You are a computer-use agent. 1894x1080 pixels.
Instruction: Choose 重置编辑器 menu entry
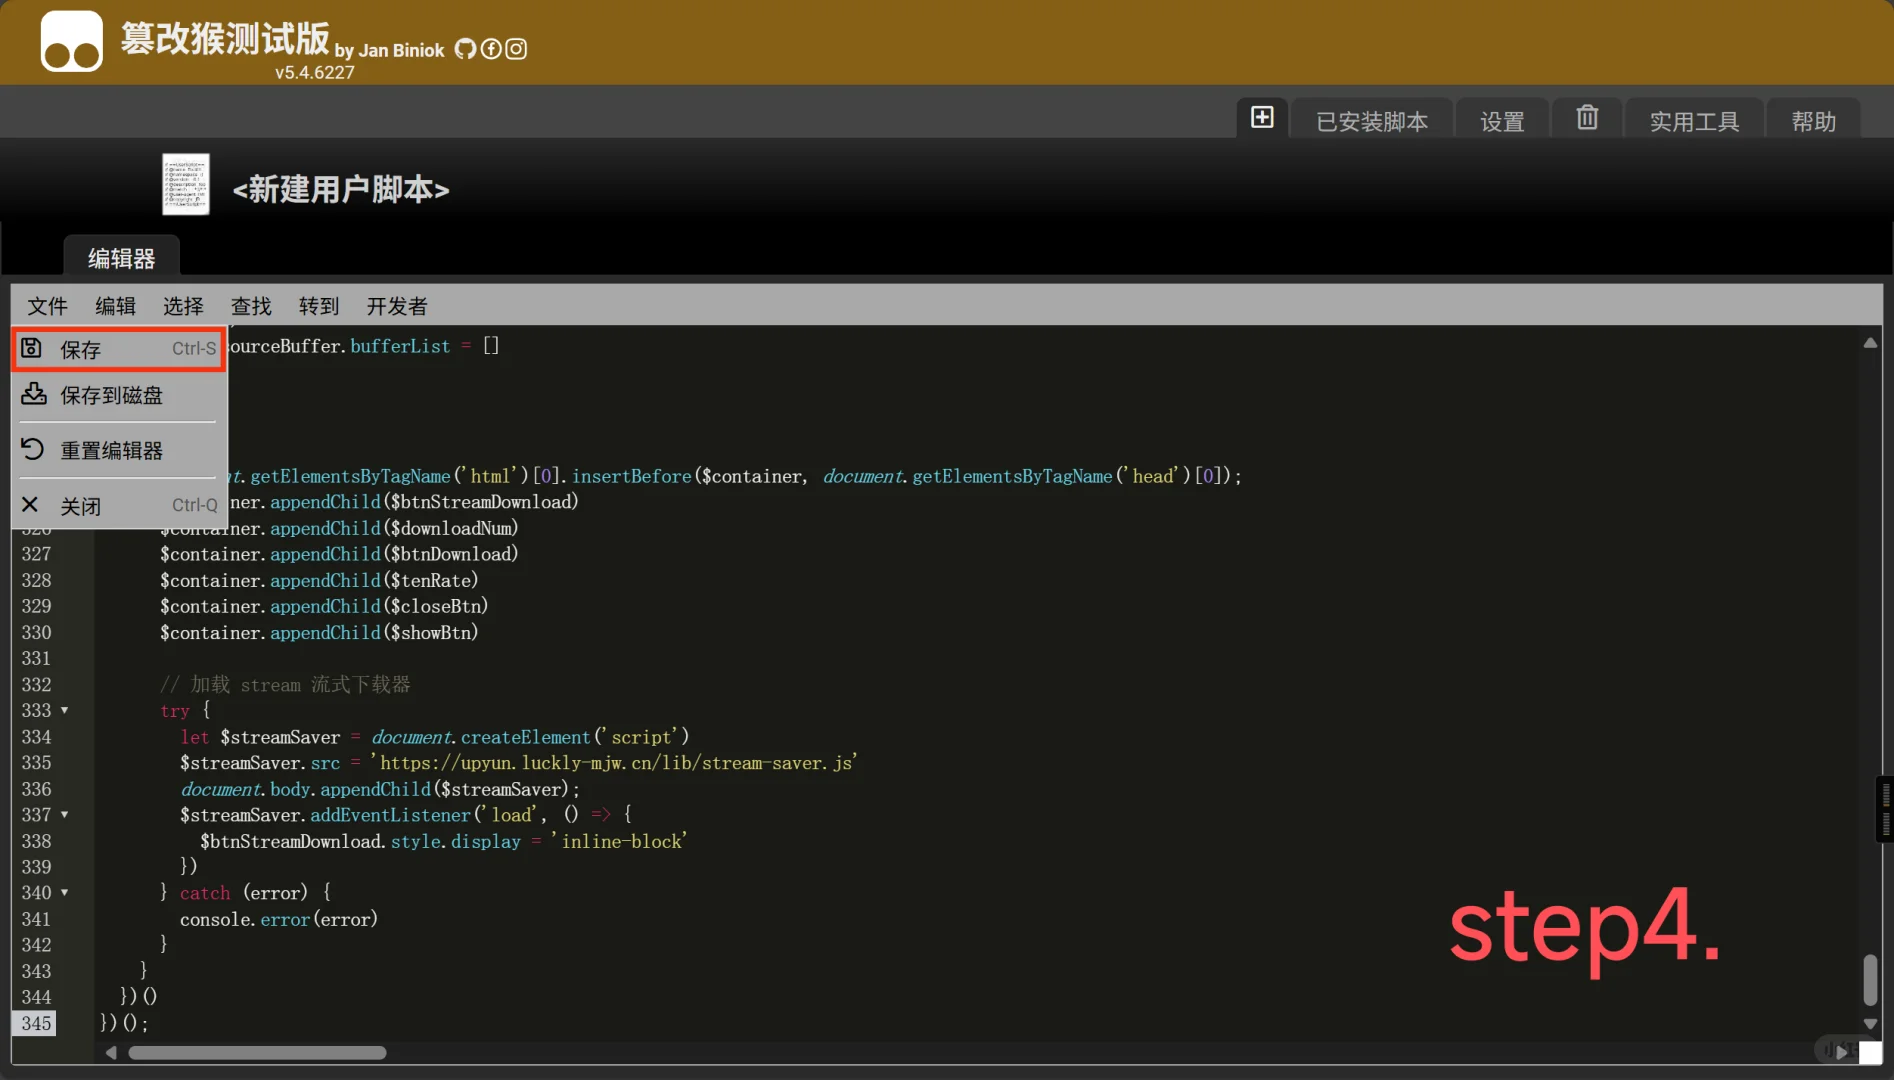tap(119, 450)
